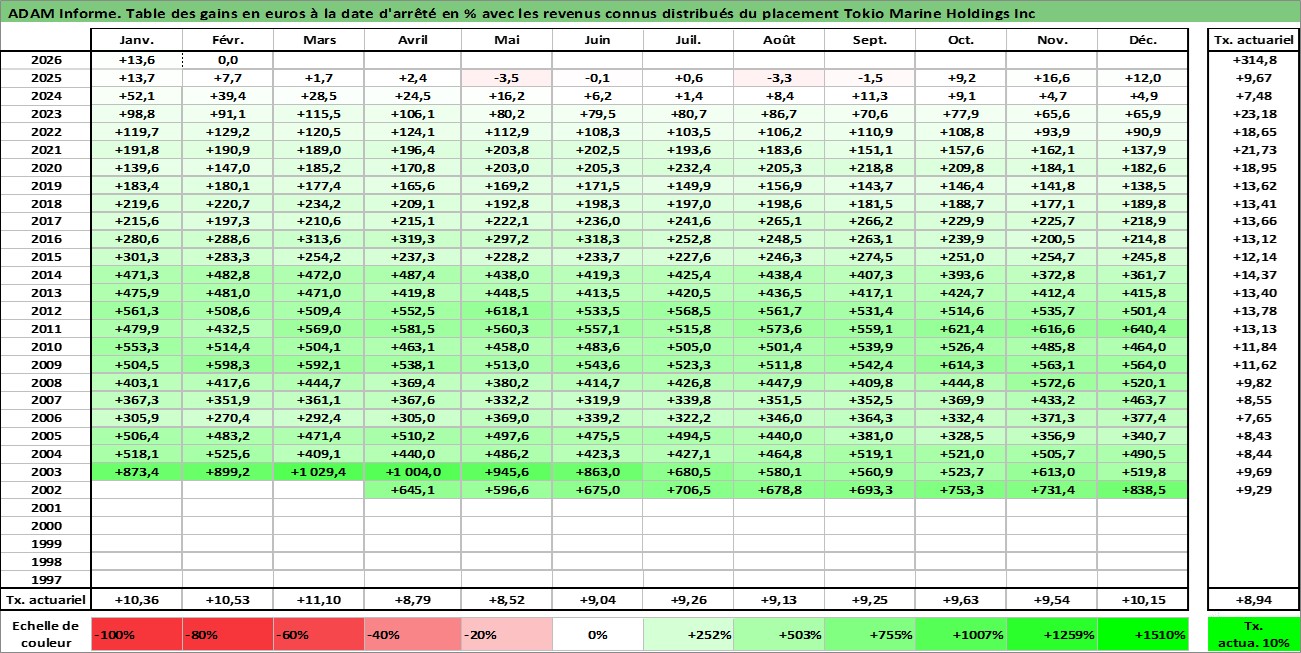This screenshot has height=653, width=1301.
Task: Select the +52,1 cell in Janv. 2024
Action: click(x=136, y=96)
